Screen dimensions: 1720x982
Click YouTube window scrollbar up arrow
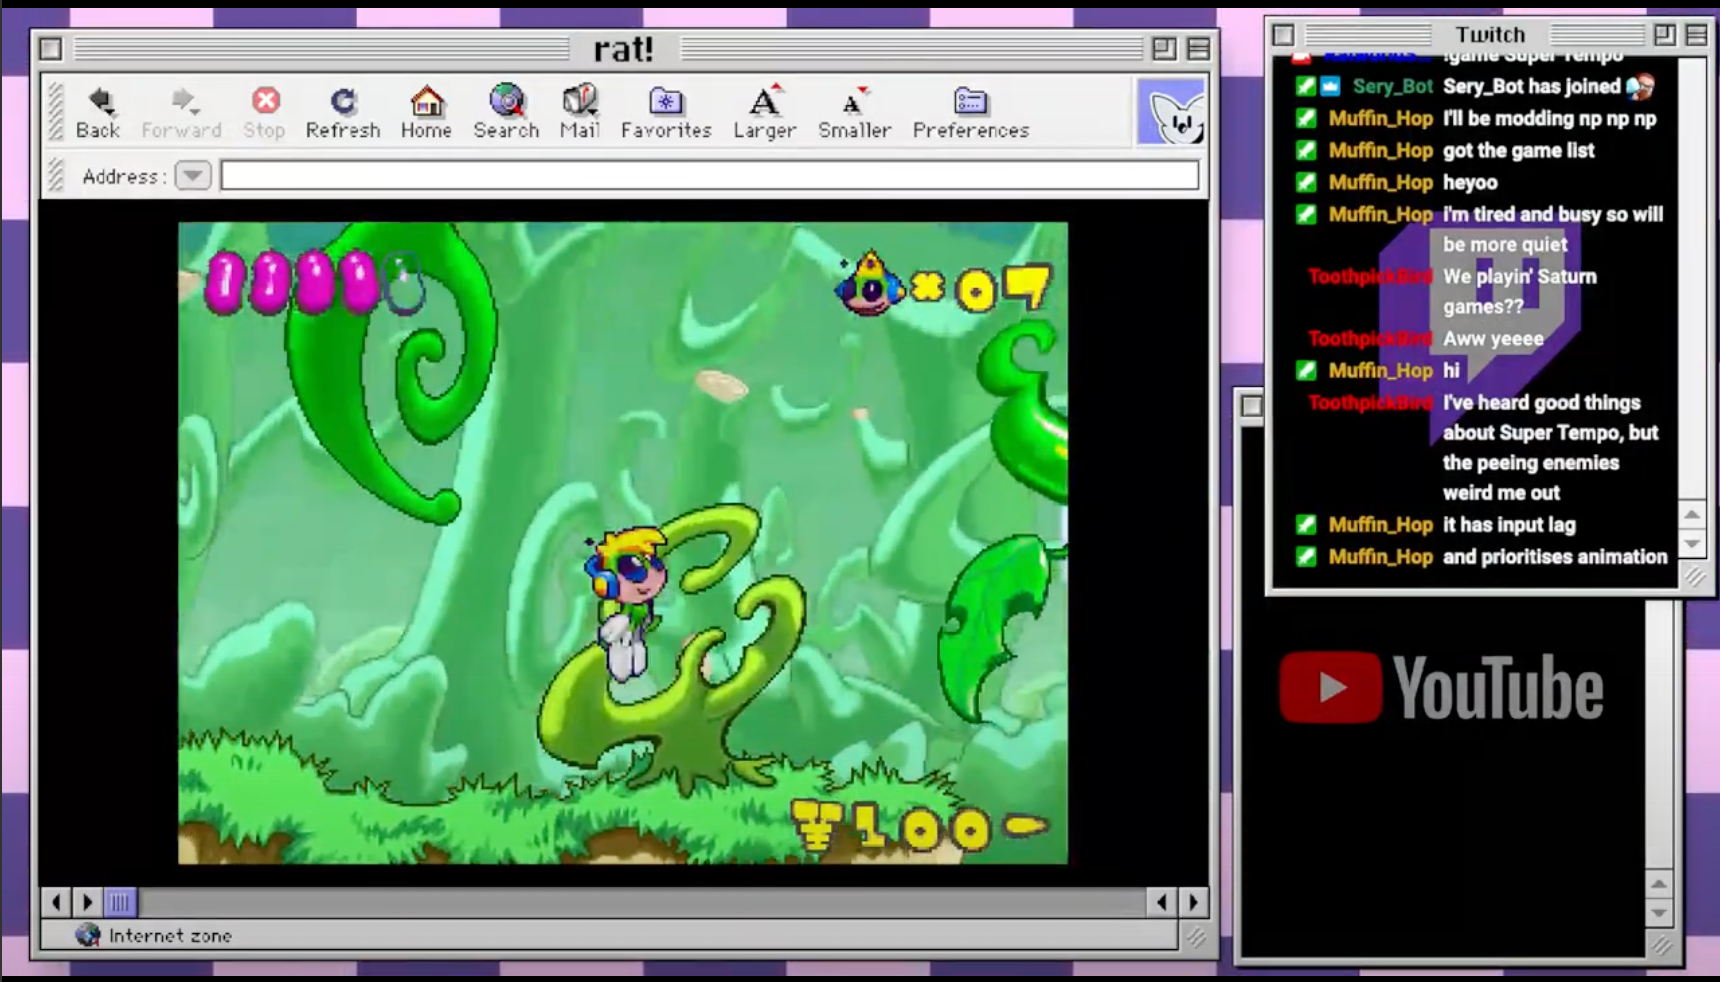1659,884
